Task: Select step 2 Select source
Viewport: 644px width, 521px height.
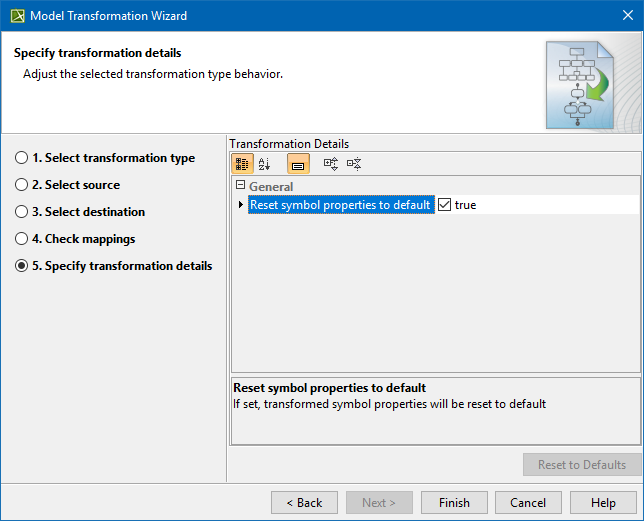Action: (67, 185)
